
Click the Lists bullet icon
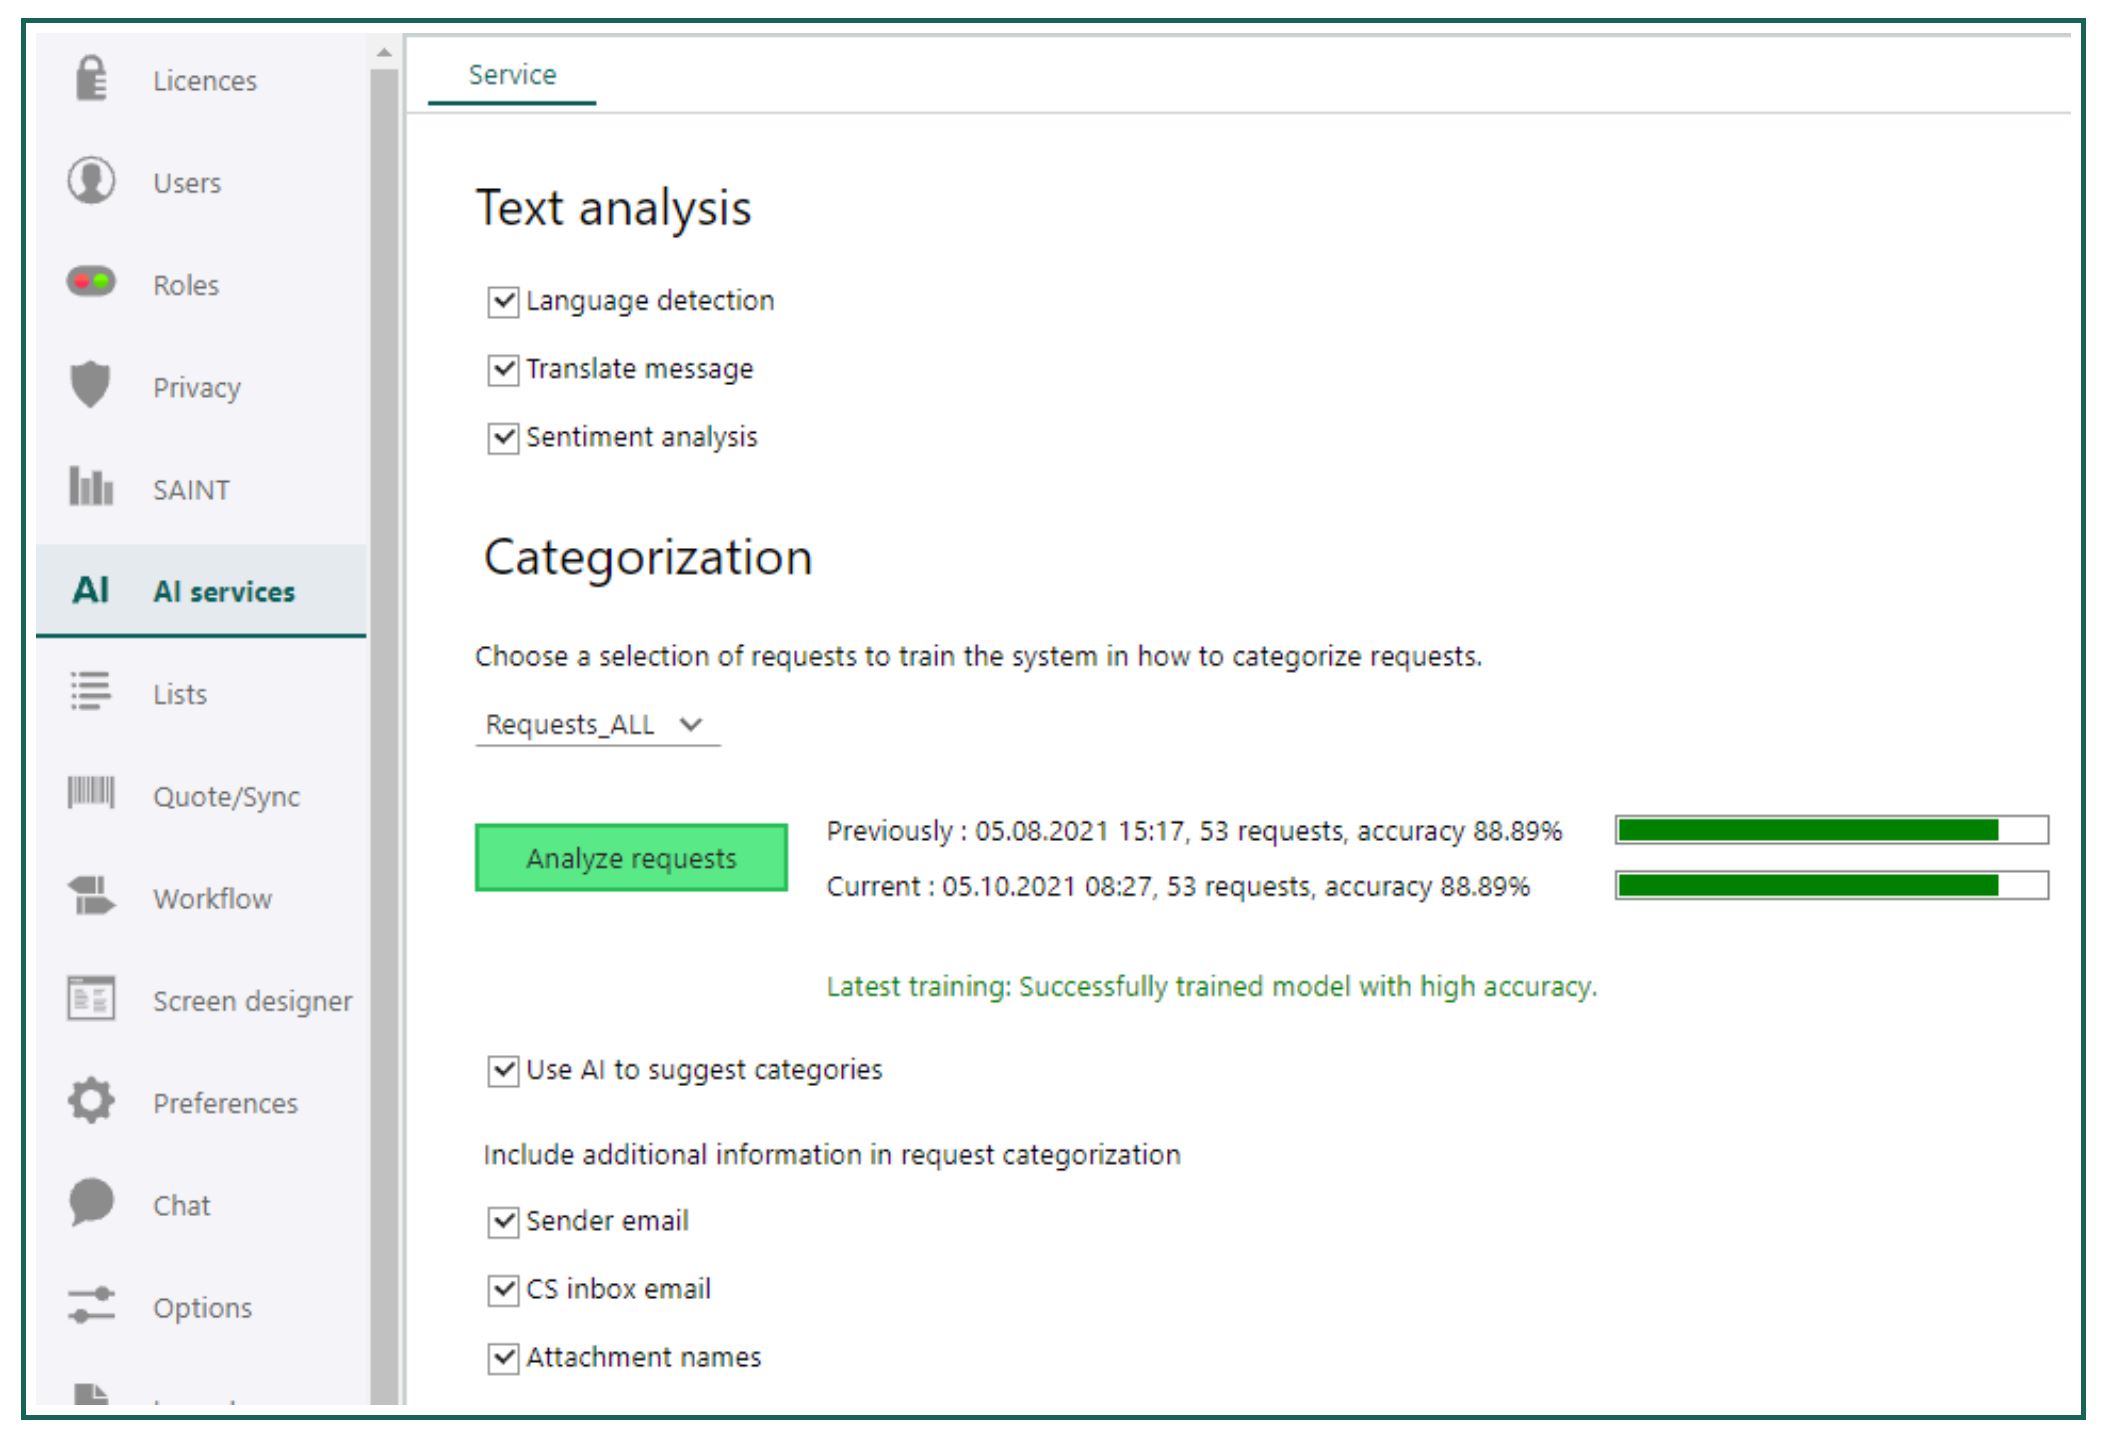pos(91,691)
